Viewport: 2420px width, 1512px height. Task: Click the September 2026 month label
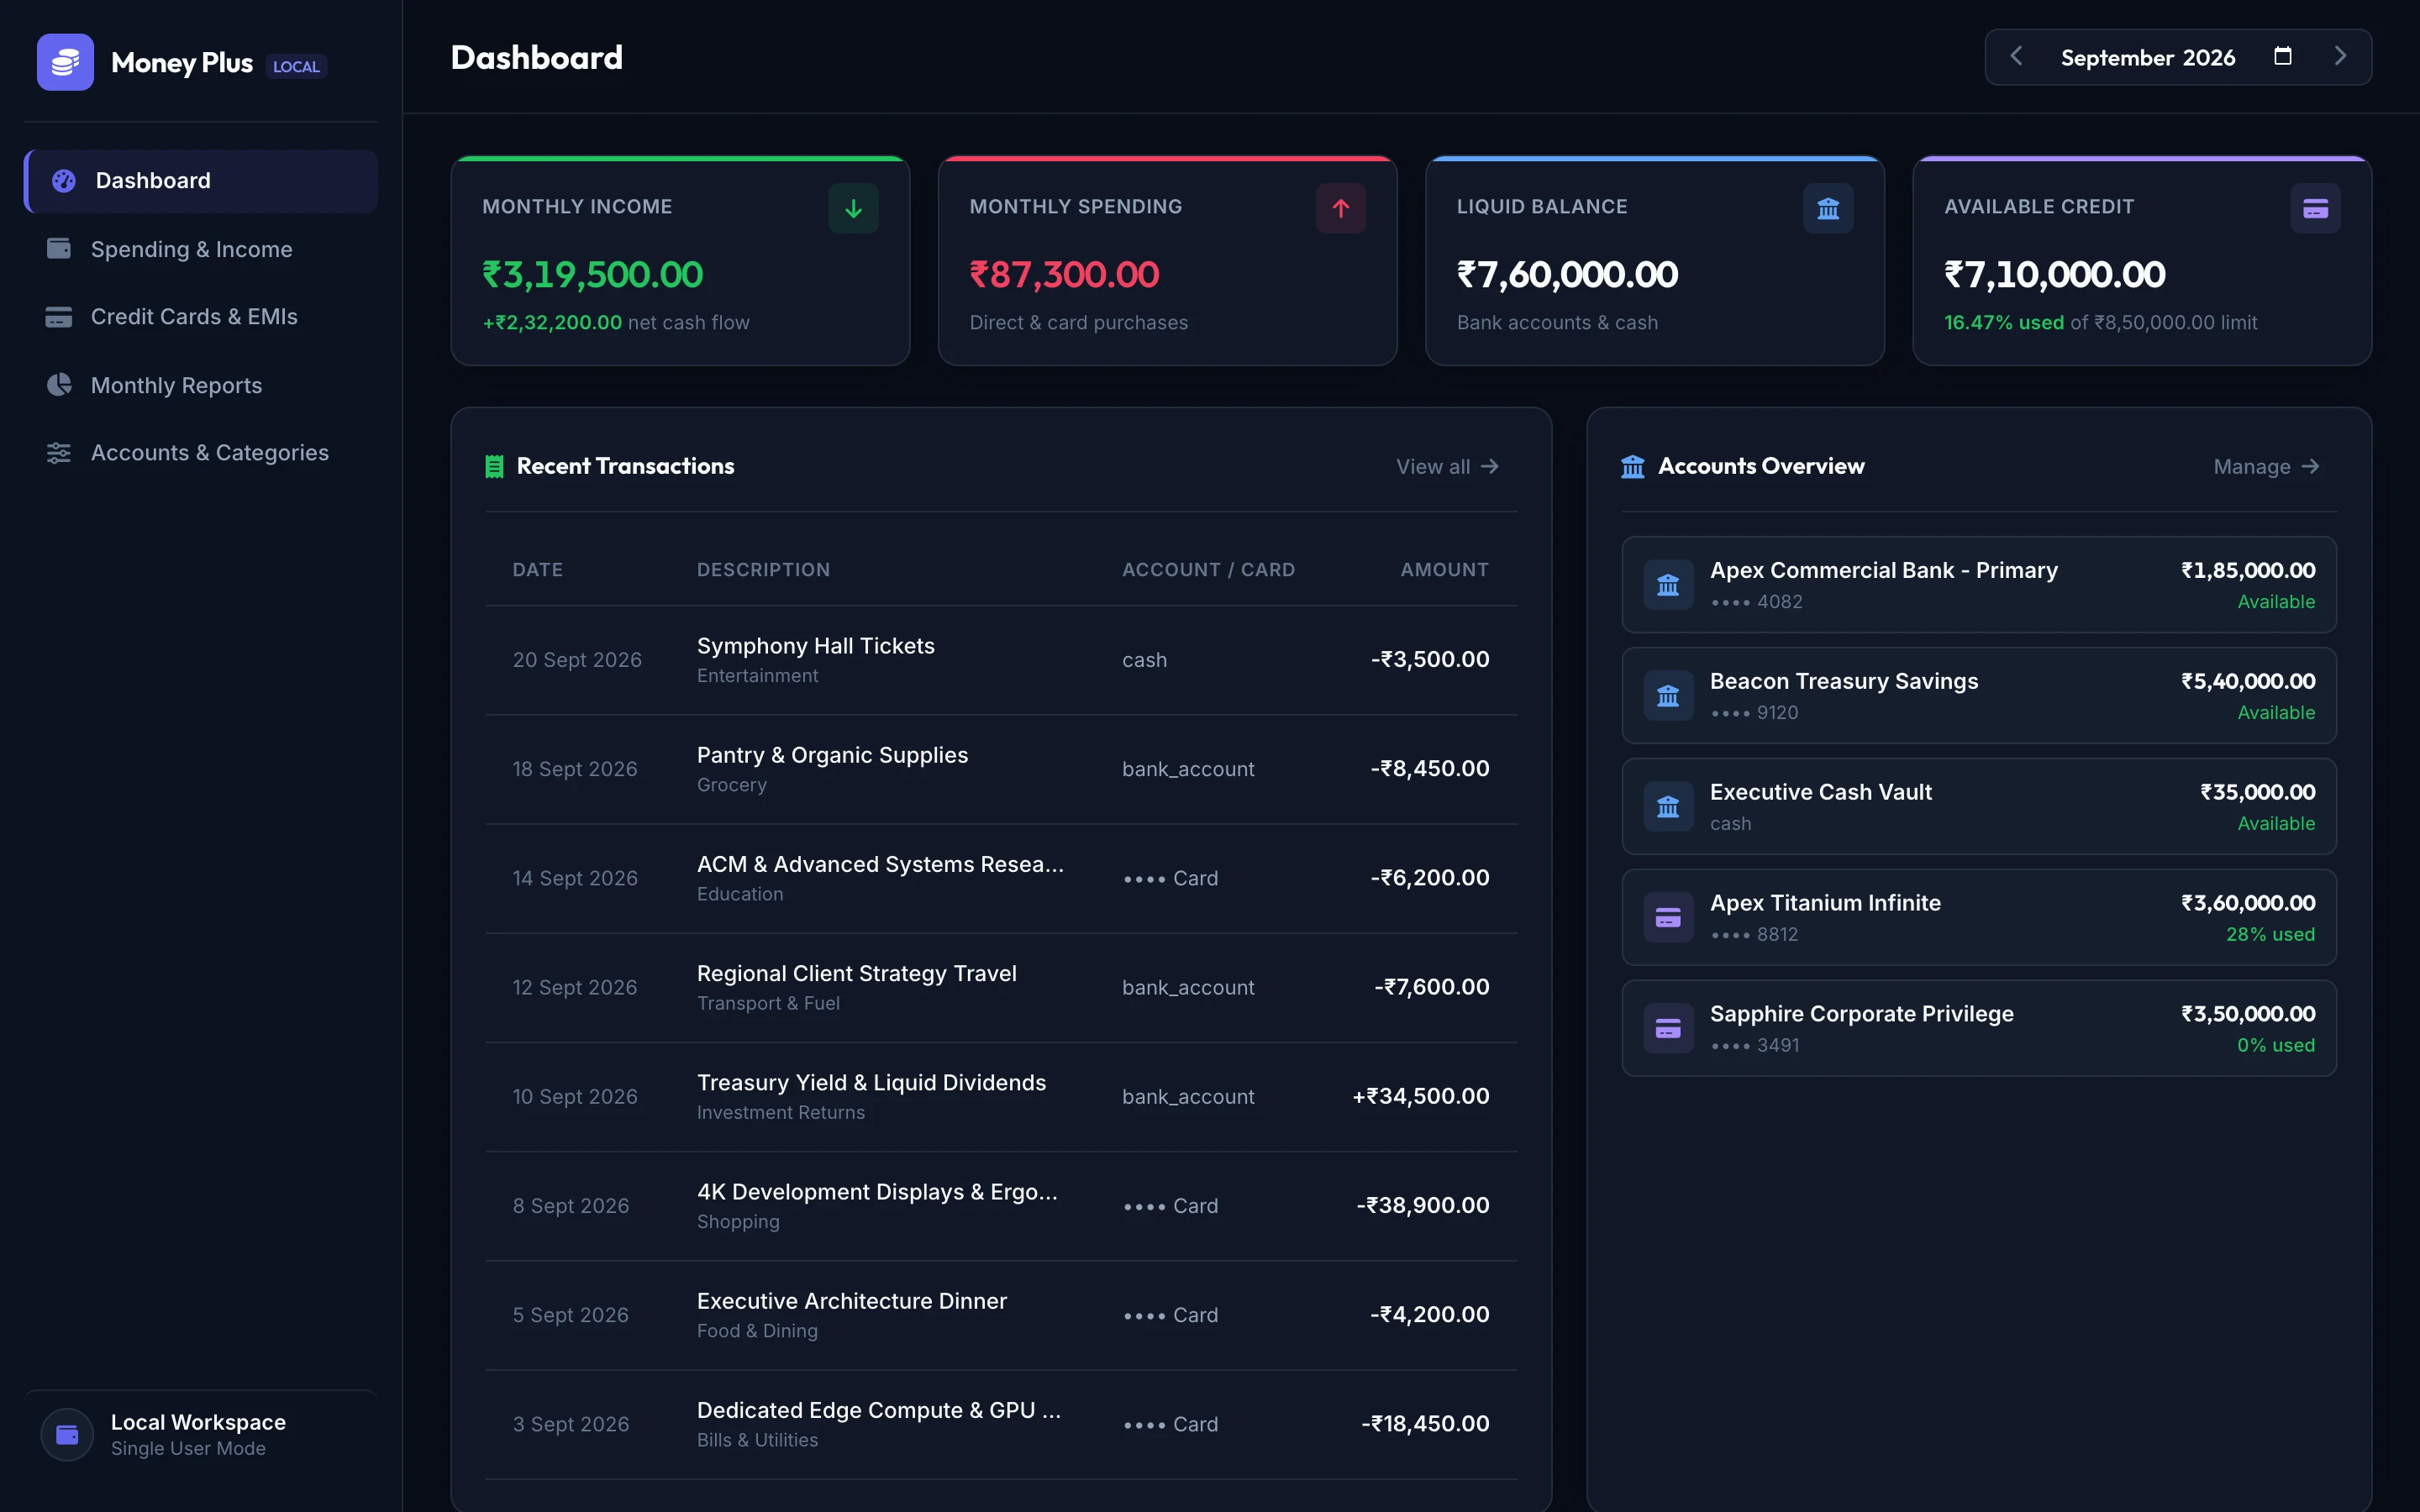pos(2148,58)
